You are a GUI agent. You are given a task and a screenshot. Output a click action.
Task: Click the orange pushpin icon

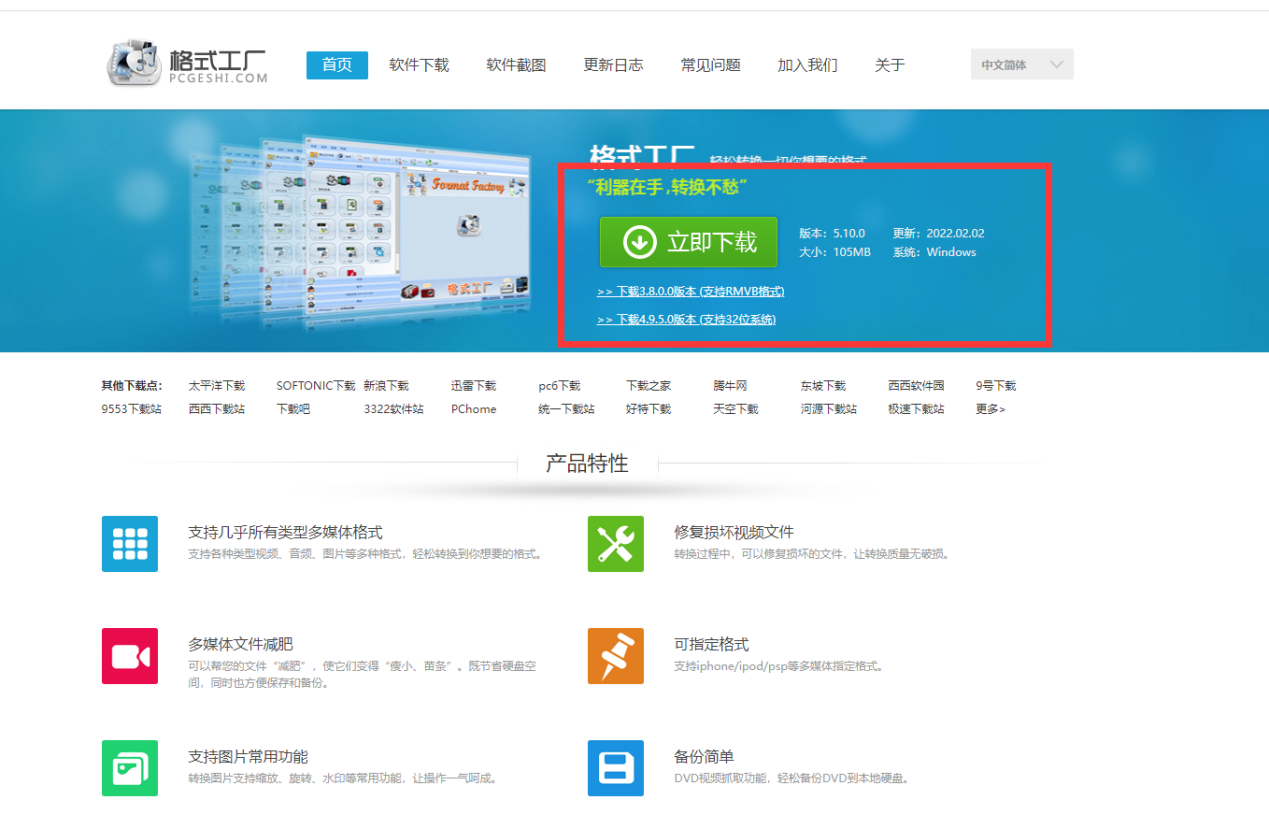tap(616, 656)
